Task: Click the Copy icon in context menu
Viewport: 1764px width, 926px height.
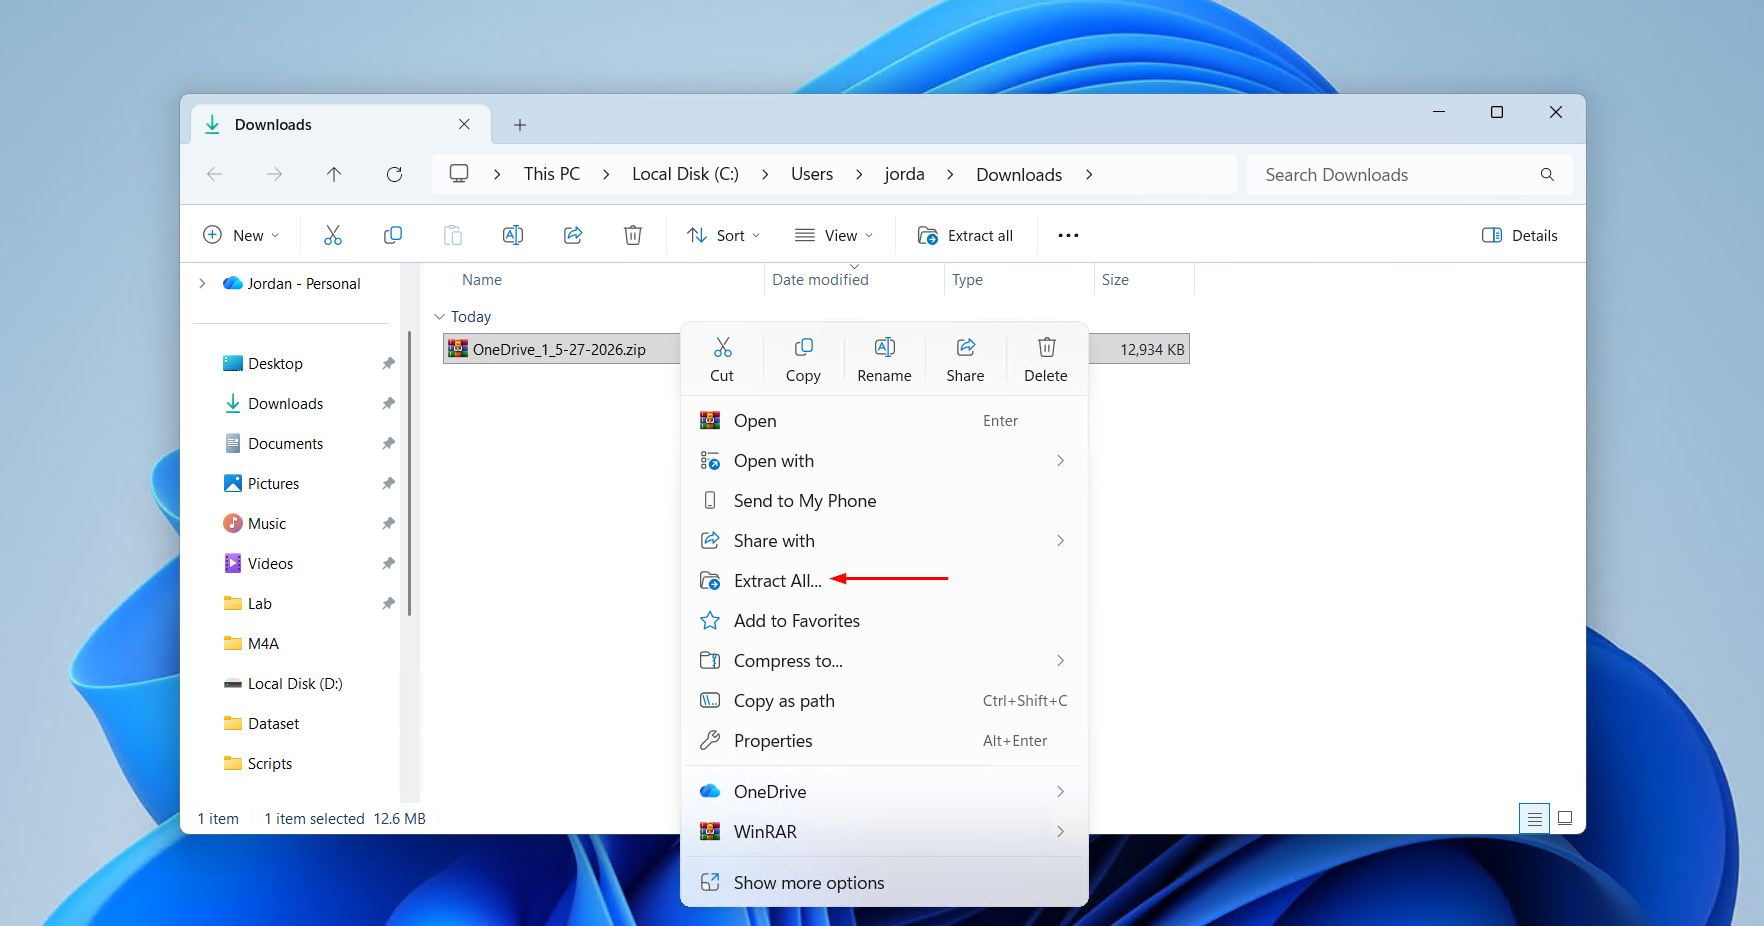Action: coord(803,347)
